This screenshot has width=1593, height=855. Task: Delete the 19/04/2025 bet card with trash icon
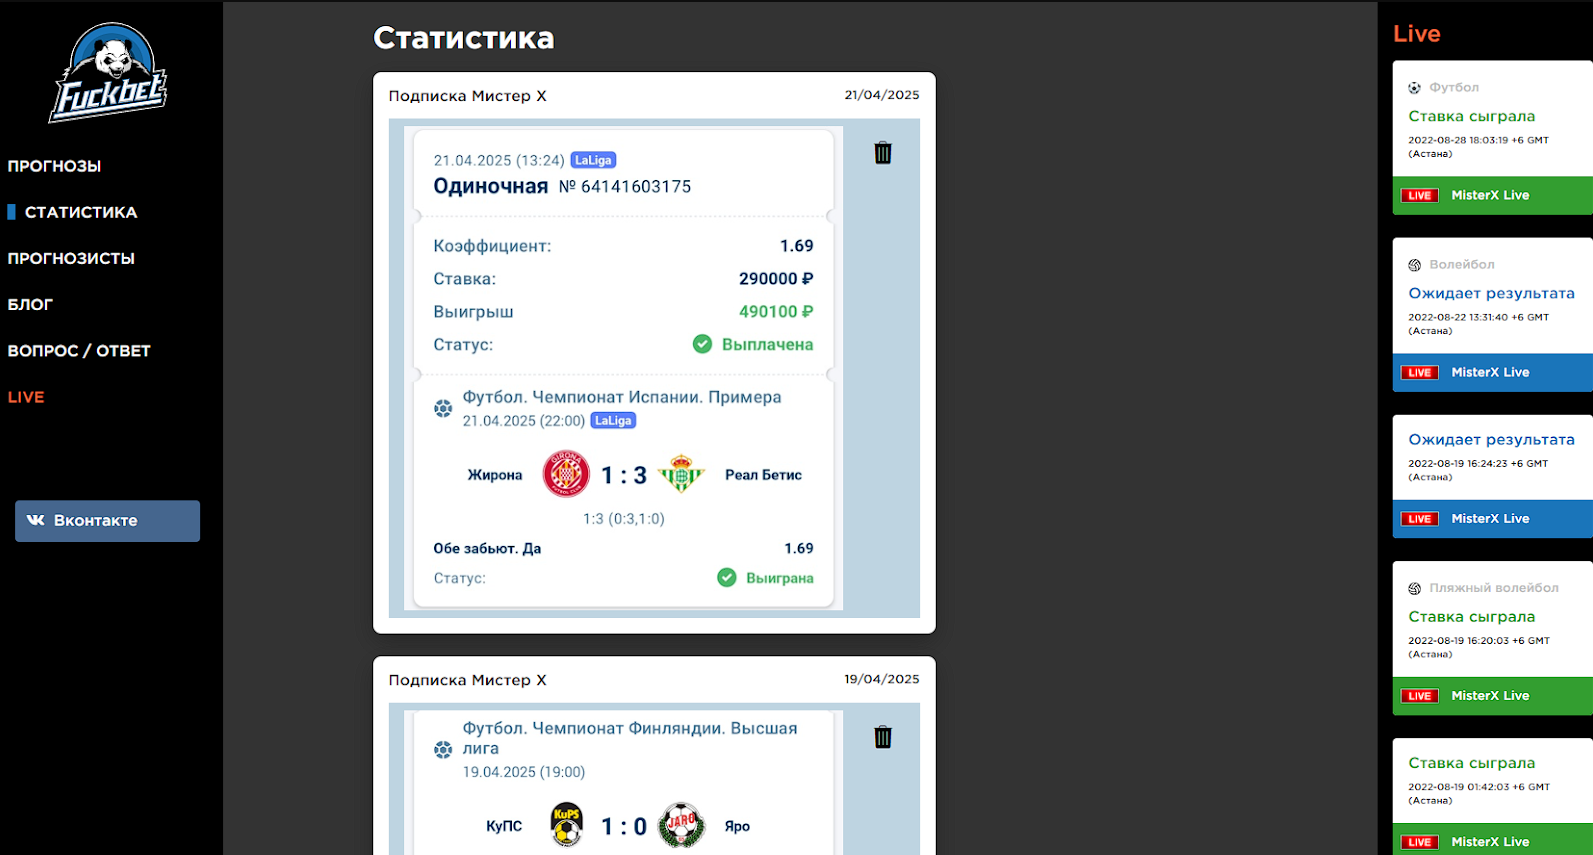(x=883, y=737)
